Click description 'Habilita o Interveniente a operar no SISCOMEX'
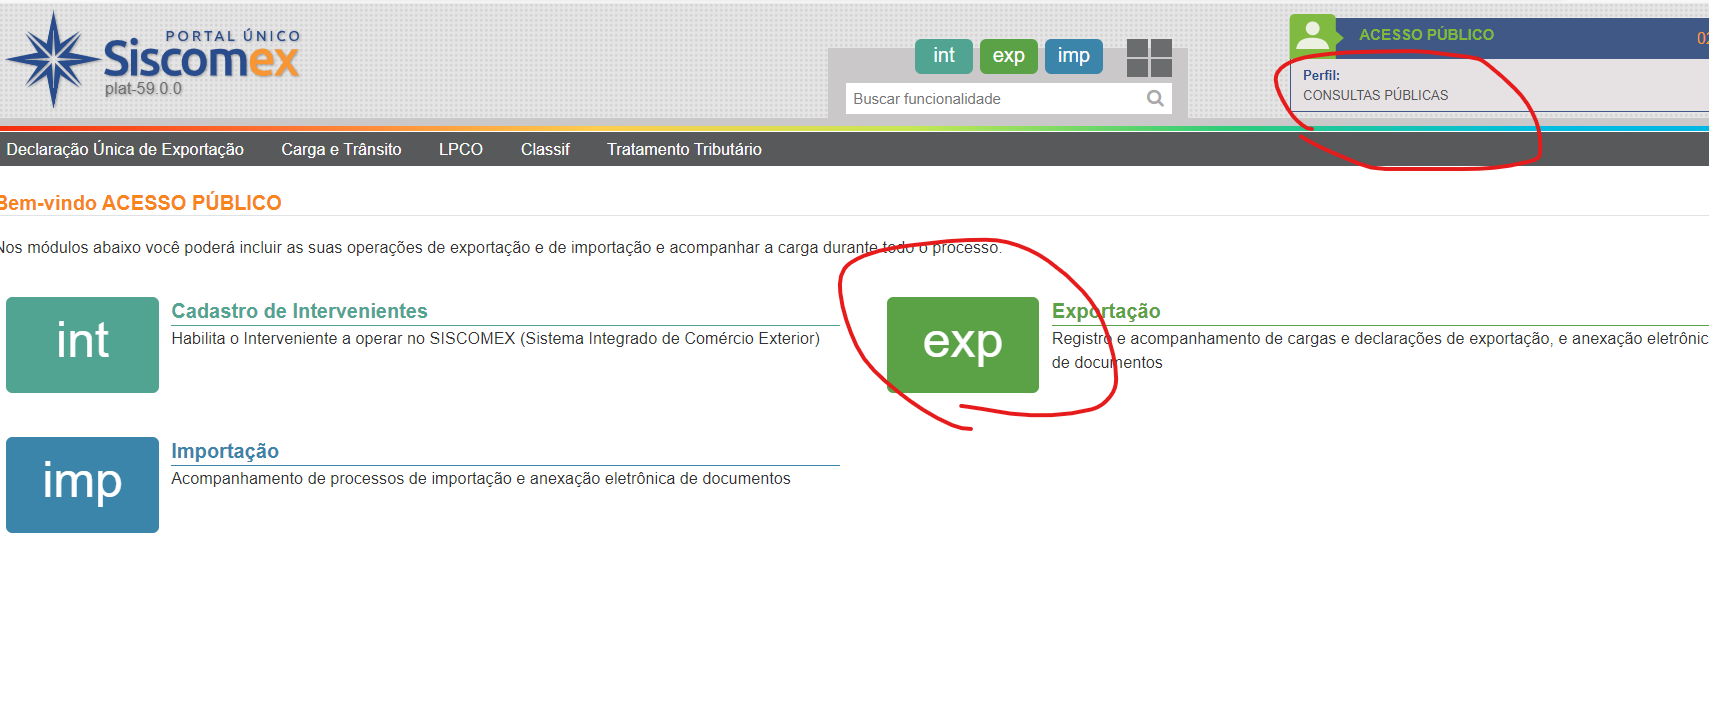This screenshot has height=701, width=1709. coord(495,339)
